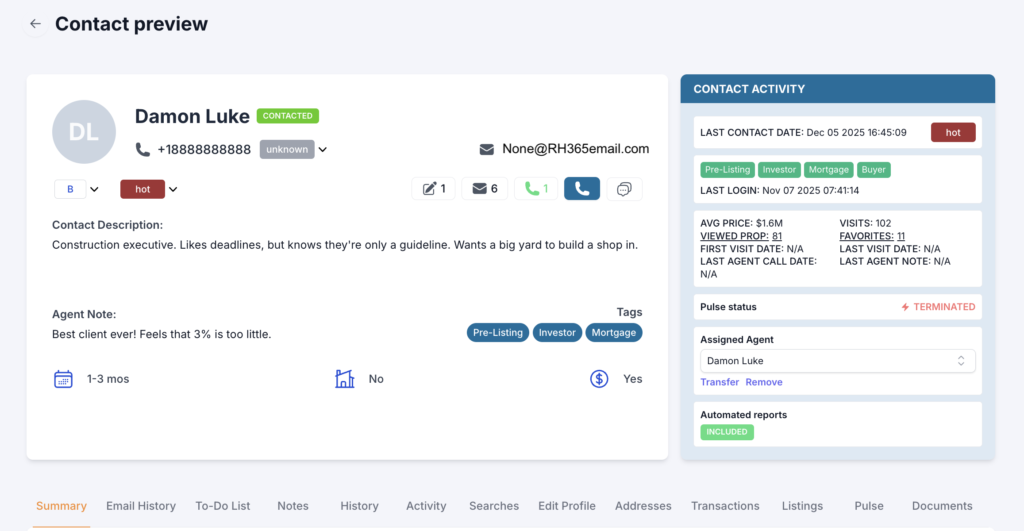Click the green Buyer tag in Contact Activity
This screenshot has width=1024, height=531.
tap(874, 170)
